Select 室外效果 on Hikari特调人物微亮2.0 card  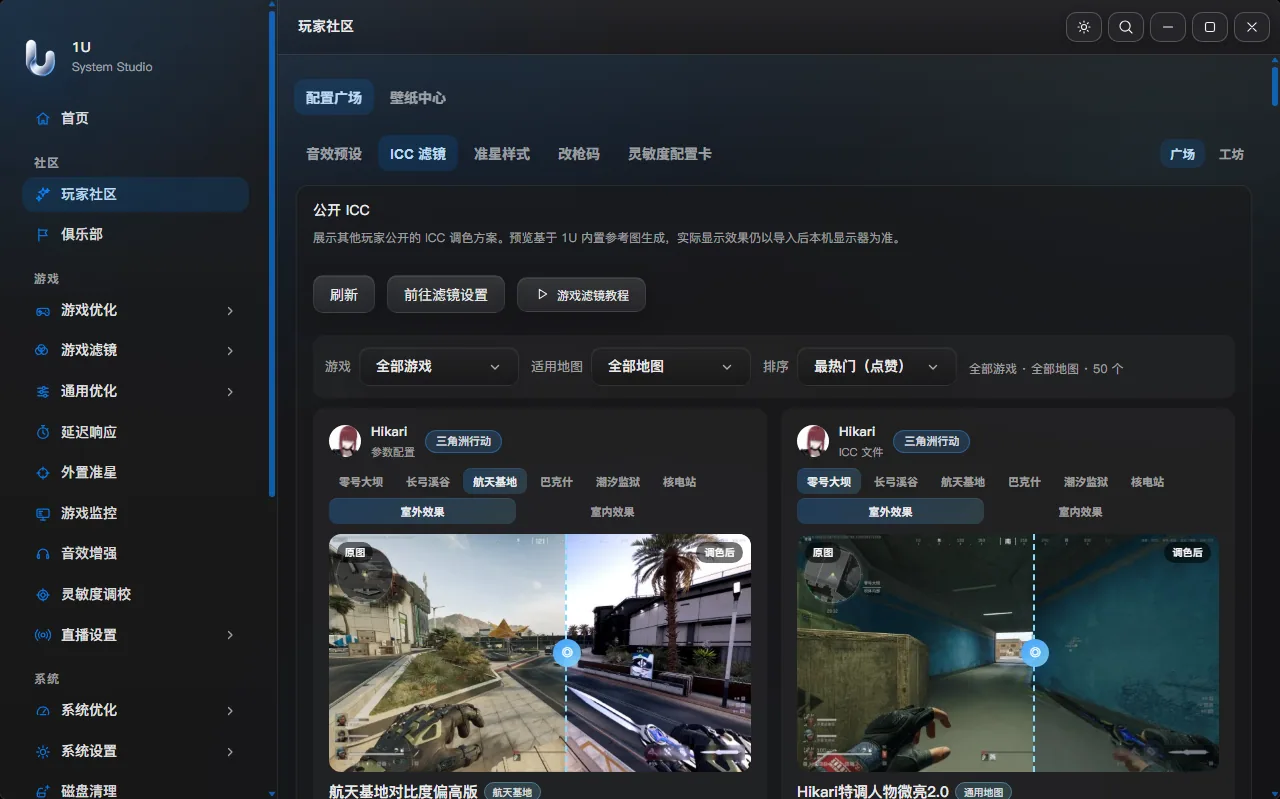pyautogui.click(x=890, y=512)
